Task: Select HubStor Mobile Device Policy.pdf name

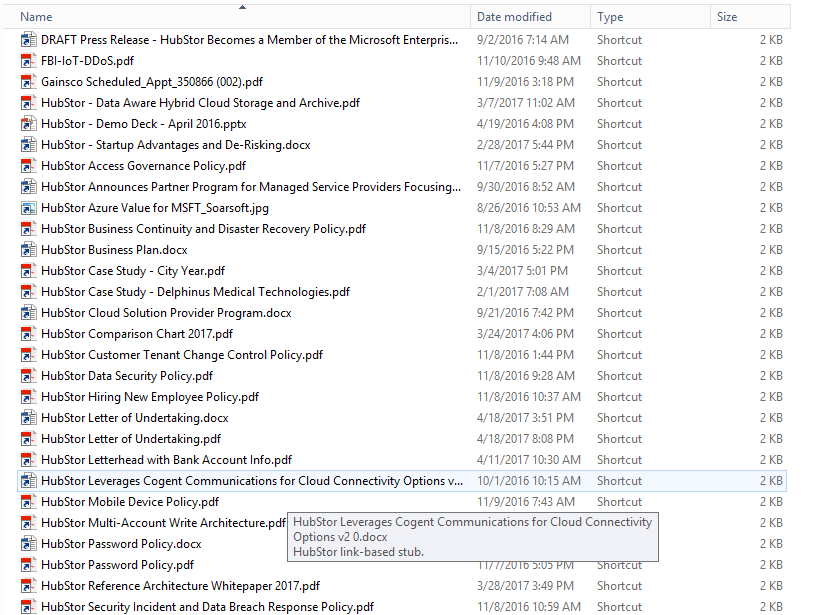Action: (x=130, y=502)
